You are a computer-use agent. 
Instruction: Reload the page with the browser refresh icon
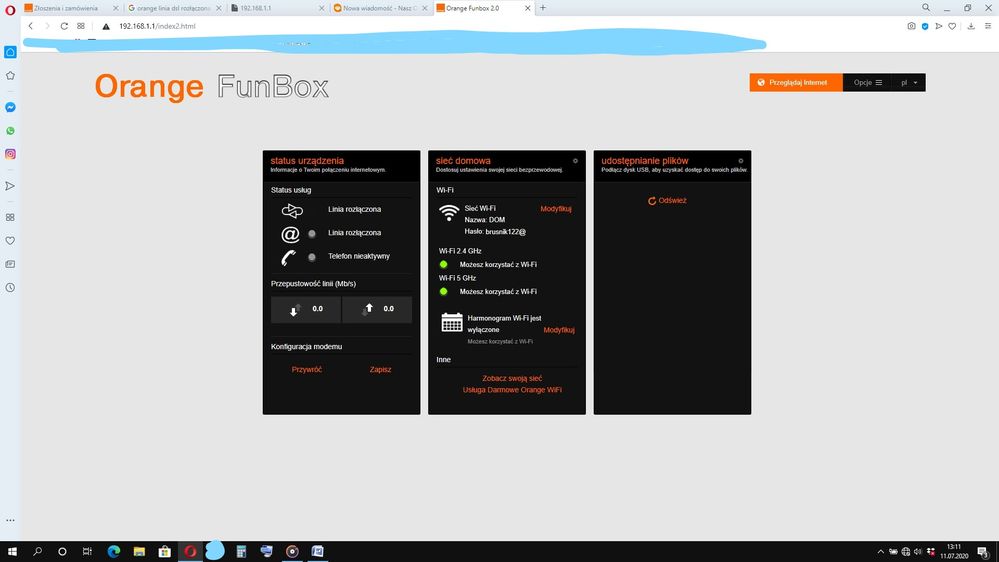point(64,26)
